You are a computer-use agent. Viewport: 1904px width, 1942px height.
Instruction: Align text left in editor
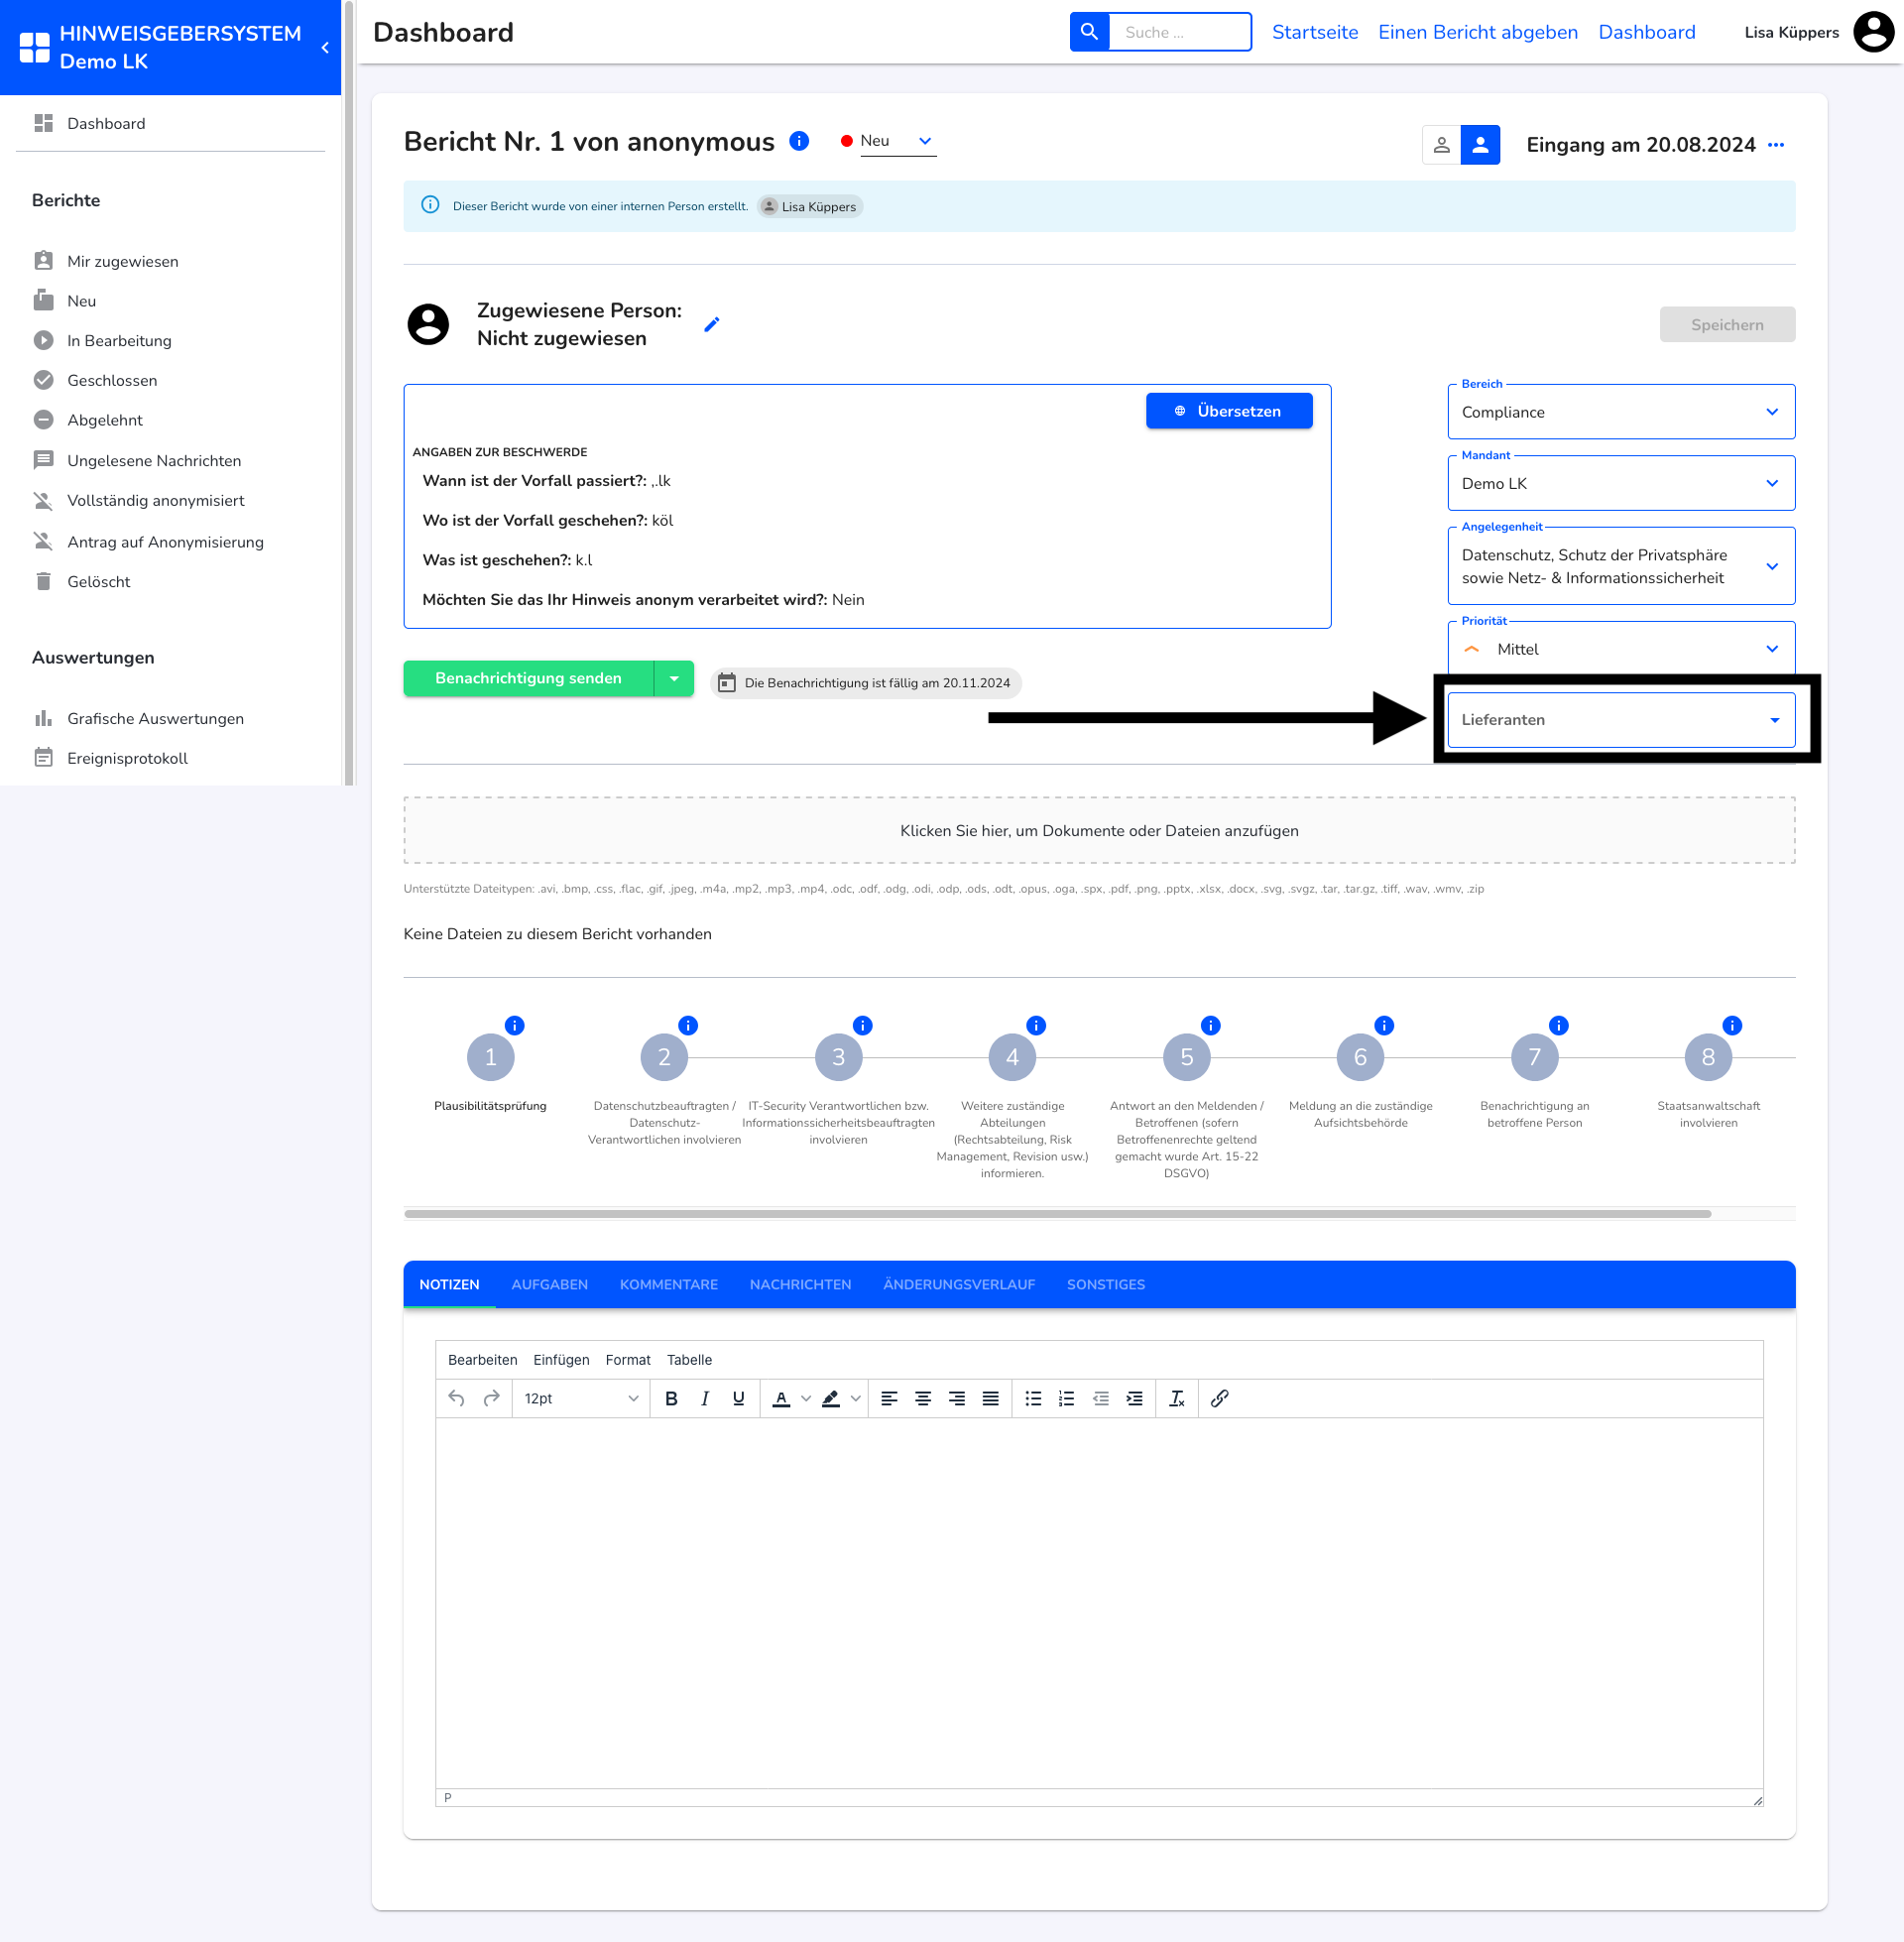889,1398
